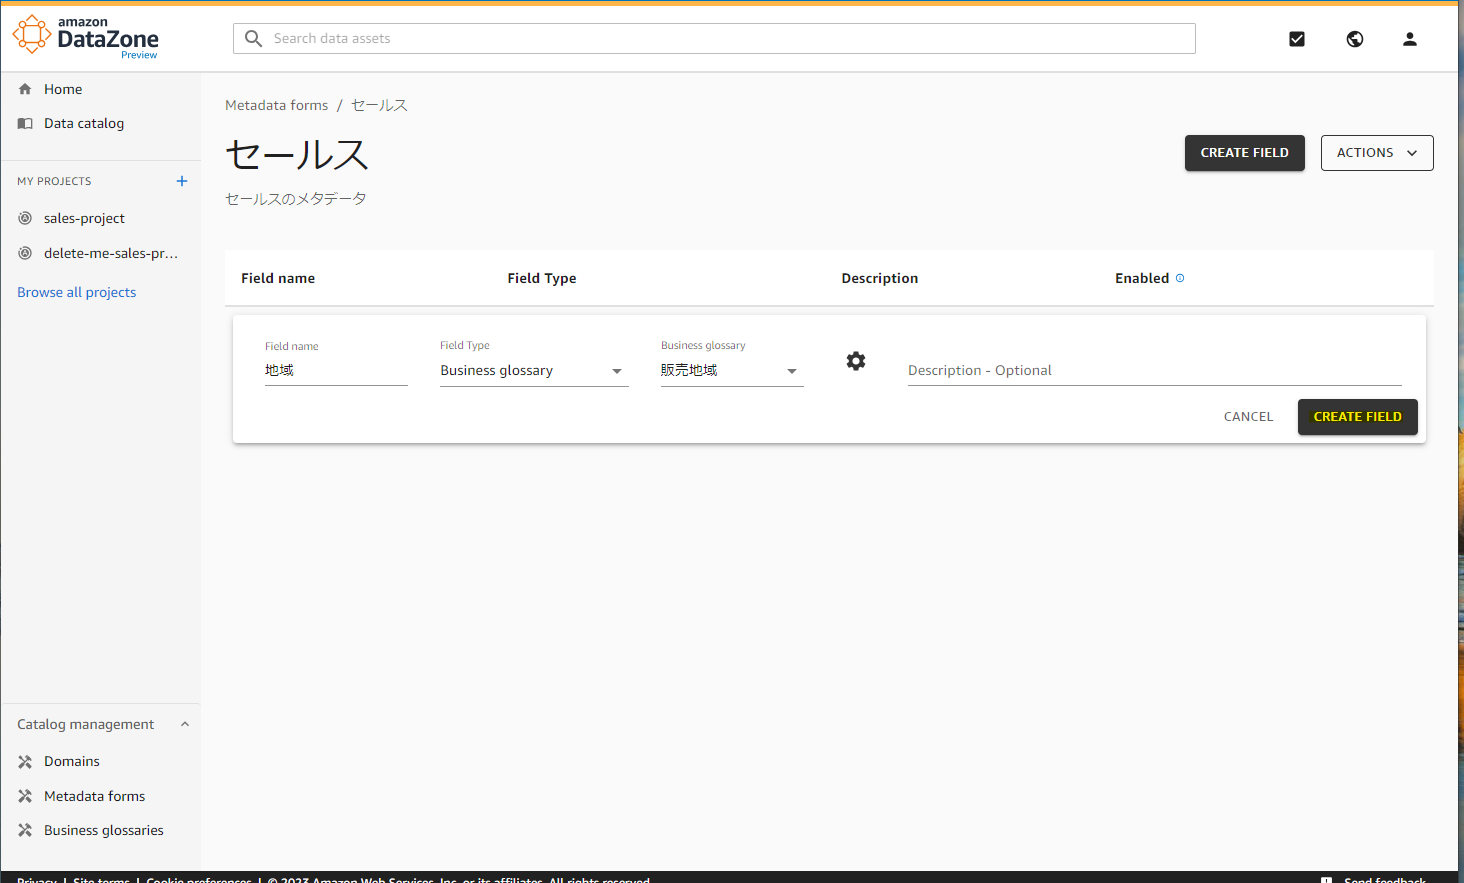This screenshot has width=1464, height=883.
Task: Open the sales-project entry
Action: tap(84, 218)
